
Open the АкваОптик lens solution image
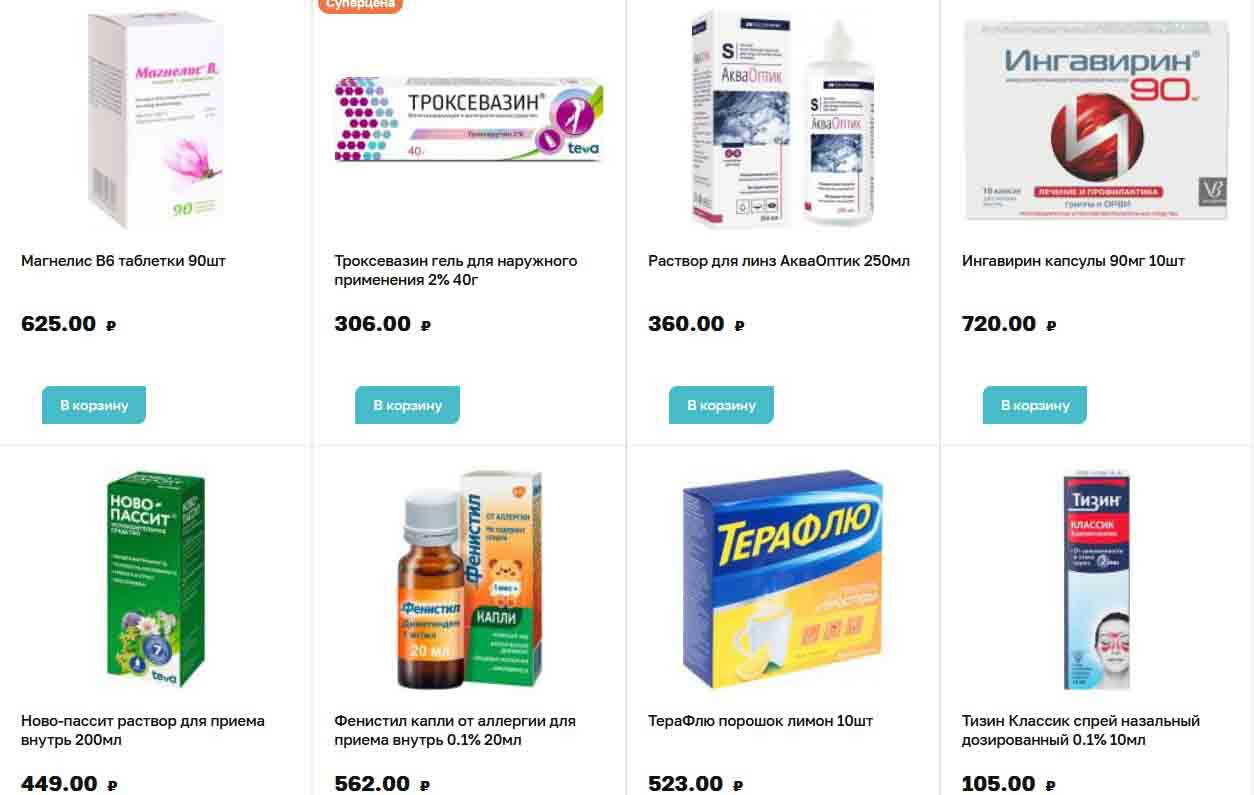[x=783, y=120]
